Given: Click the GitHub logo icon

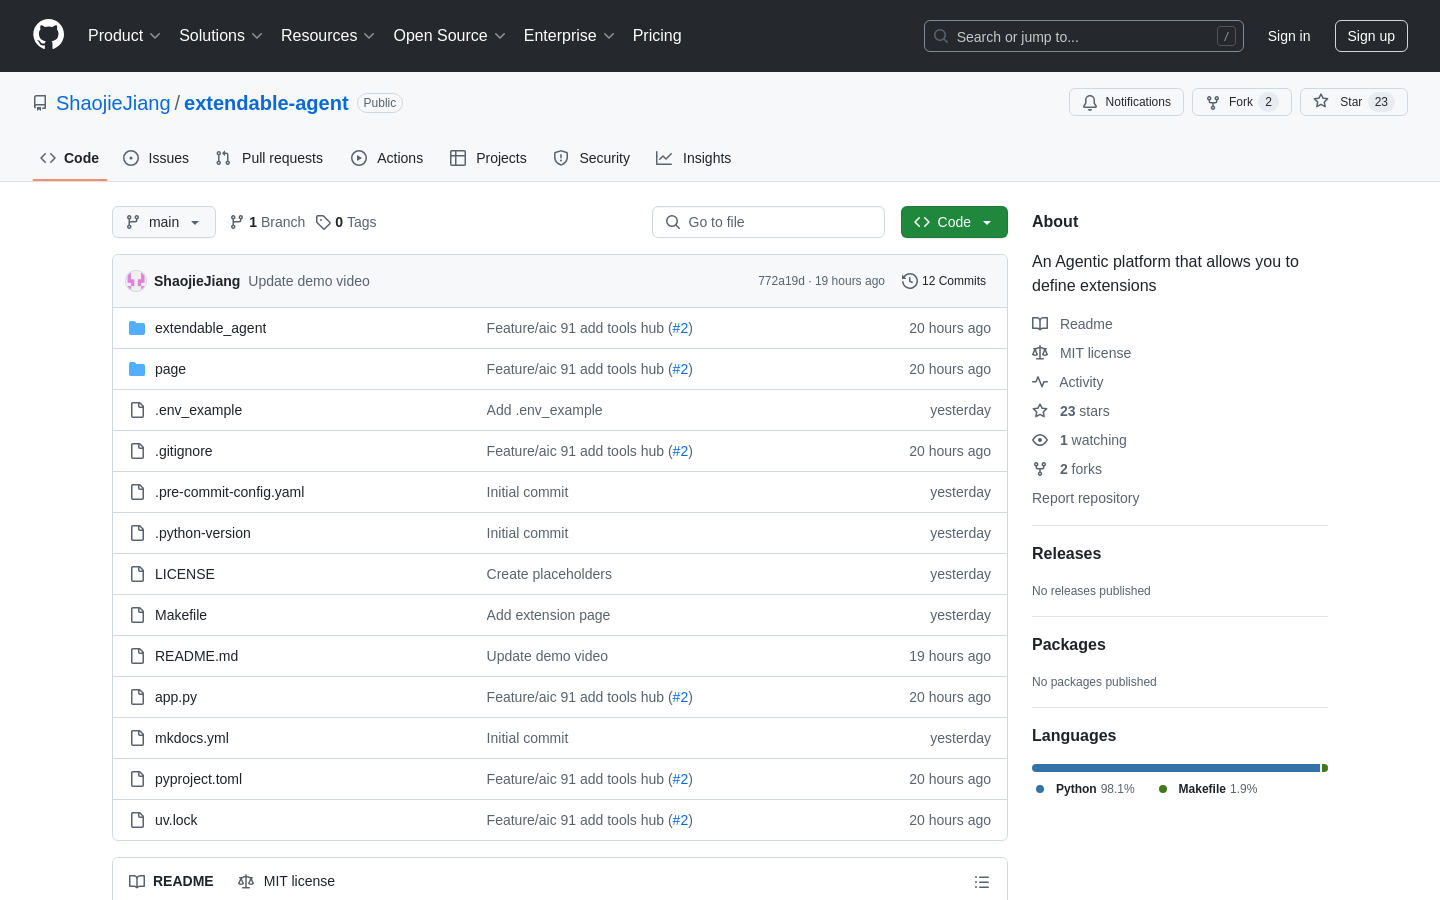Looking at the screenshot, I should pyautogui.click(x=48, y=35).
